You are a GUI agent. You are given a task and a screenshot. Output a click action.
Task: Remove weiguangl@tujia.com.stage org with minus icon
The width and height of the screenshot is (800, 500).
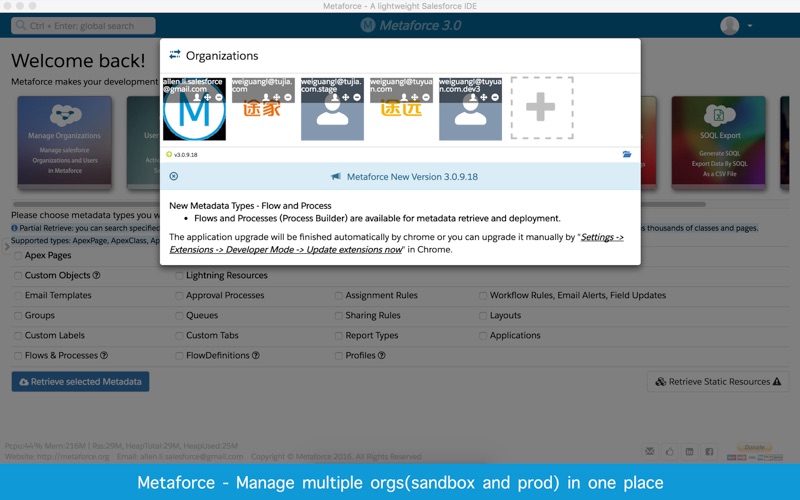(x=357, y=97)
